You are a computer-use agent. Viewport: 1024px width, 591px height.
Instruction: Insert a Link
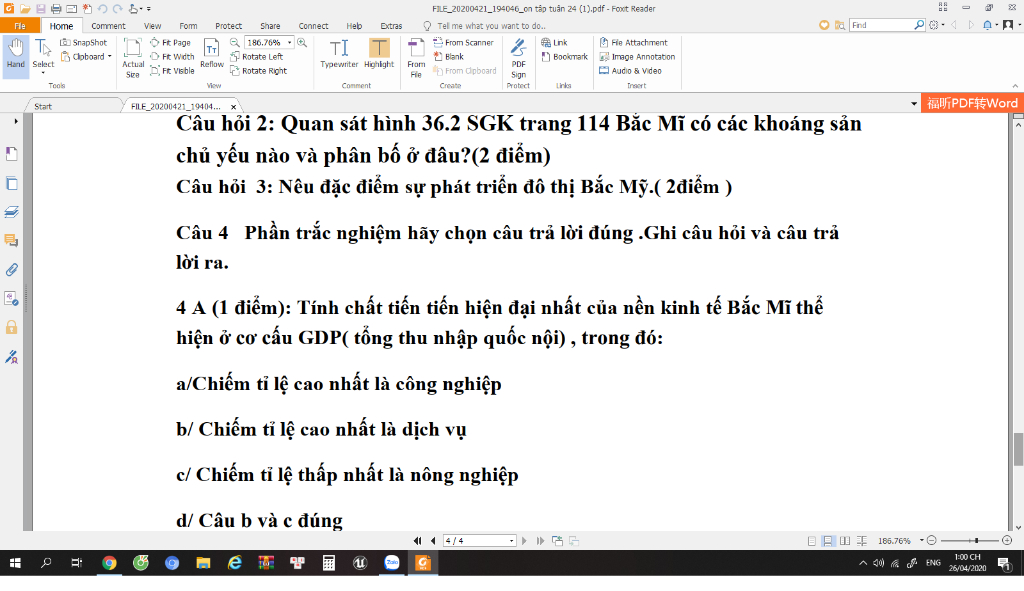point(554,42)
